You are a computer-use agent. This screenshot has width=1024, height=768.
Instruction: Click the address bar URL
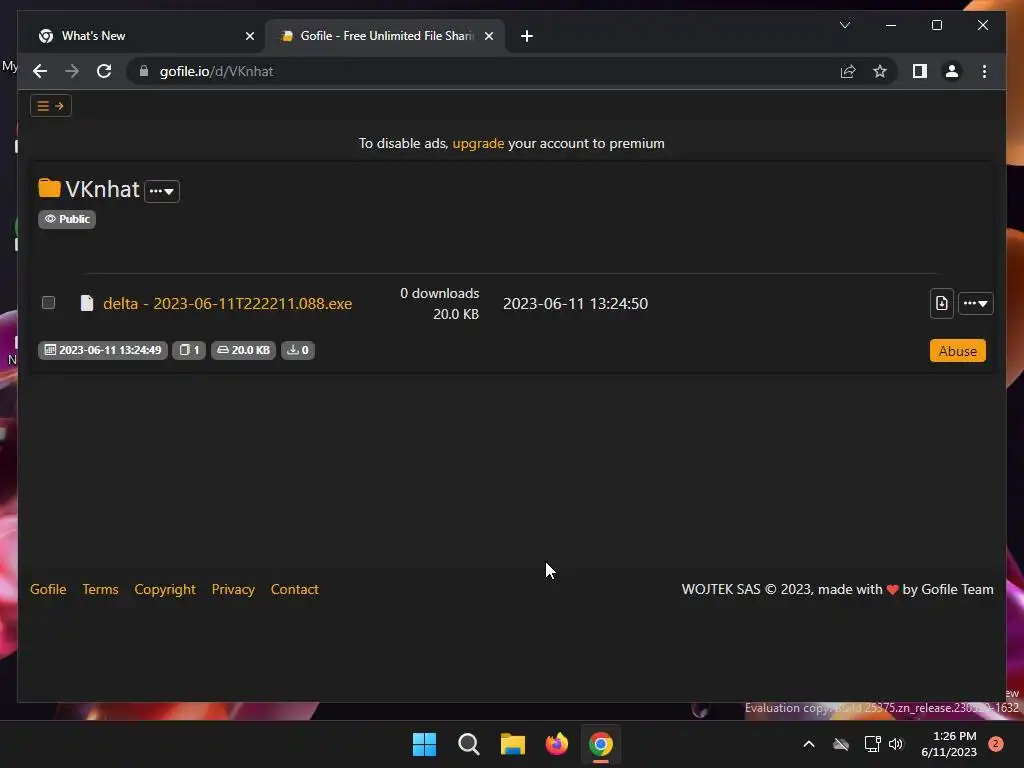point(216,71)
